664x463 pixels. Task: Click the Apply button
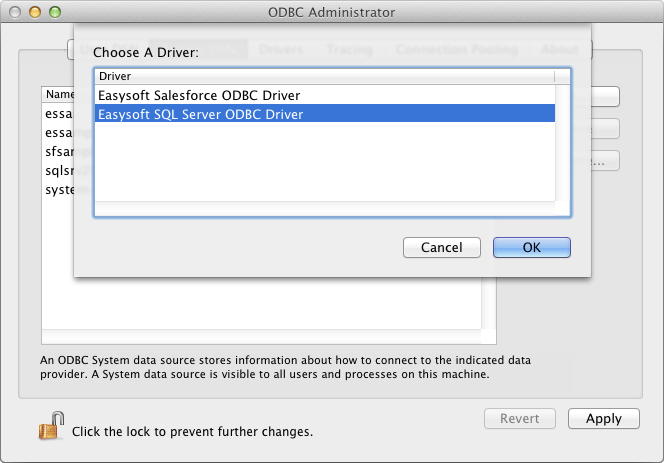click(603, 419)
